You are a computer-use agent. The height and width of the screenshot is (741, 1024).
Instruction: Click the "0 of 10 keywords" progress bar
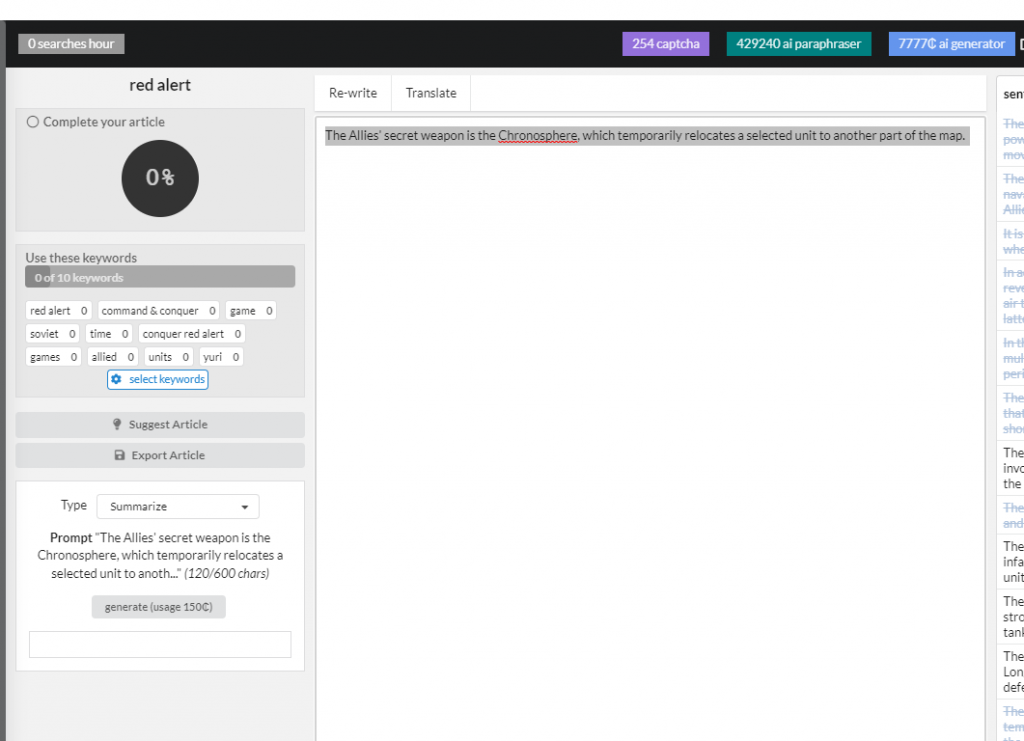(160, 277)
